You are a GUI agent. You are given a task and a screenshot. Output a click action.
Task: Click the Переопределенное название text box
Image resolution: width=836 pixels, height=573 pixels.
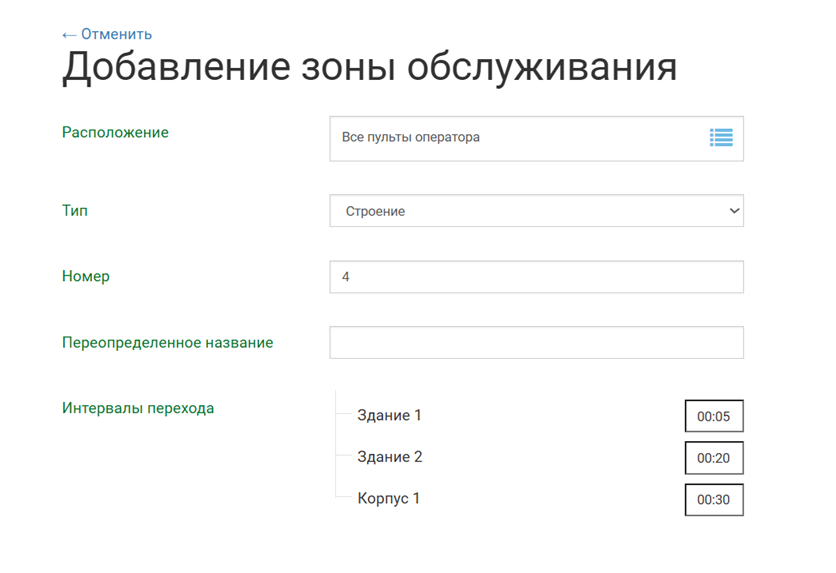[x=536, y=342]
